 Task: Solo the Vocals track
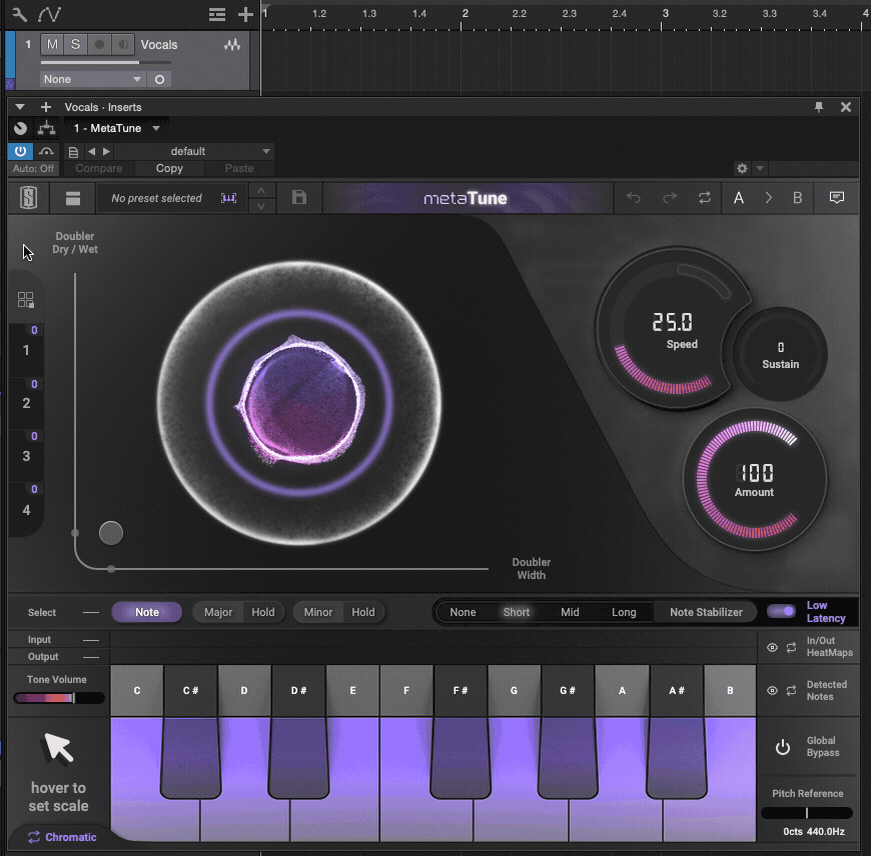(x=76, y=44)
